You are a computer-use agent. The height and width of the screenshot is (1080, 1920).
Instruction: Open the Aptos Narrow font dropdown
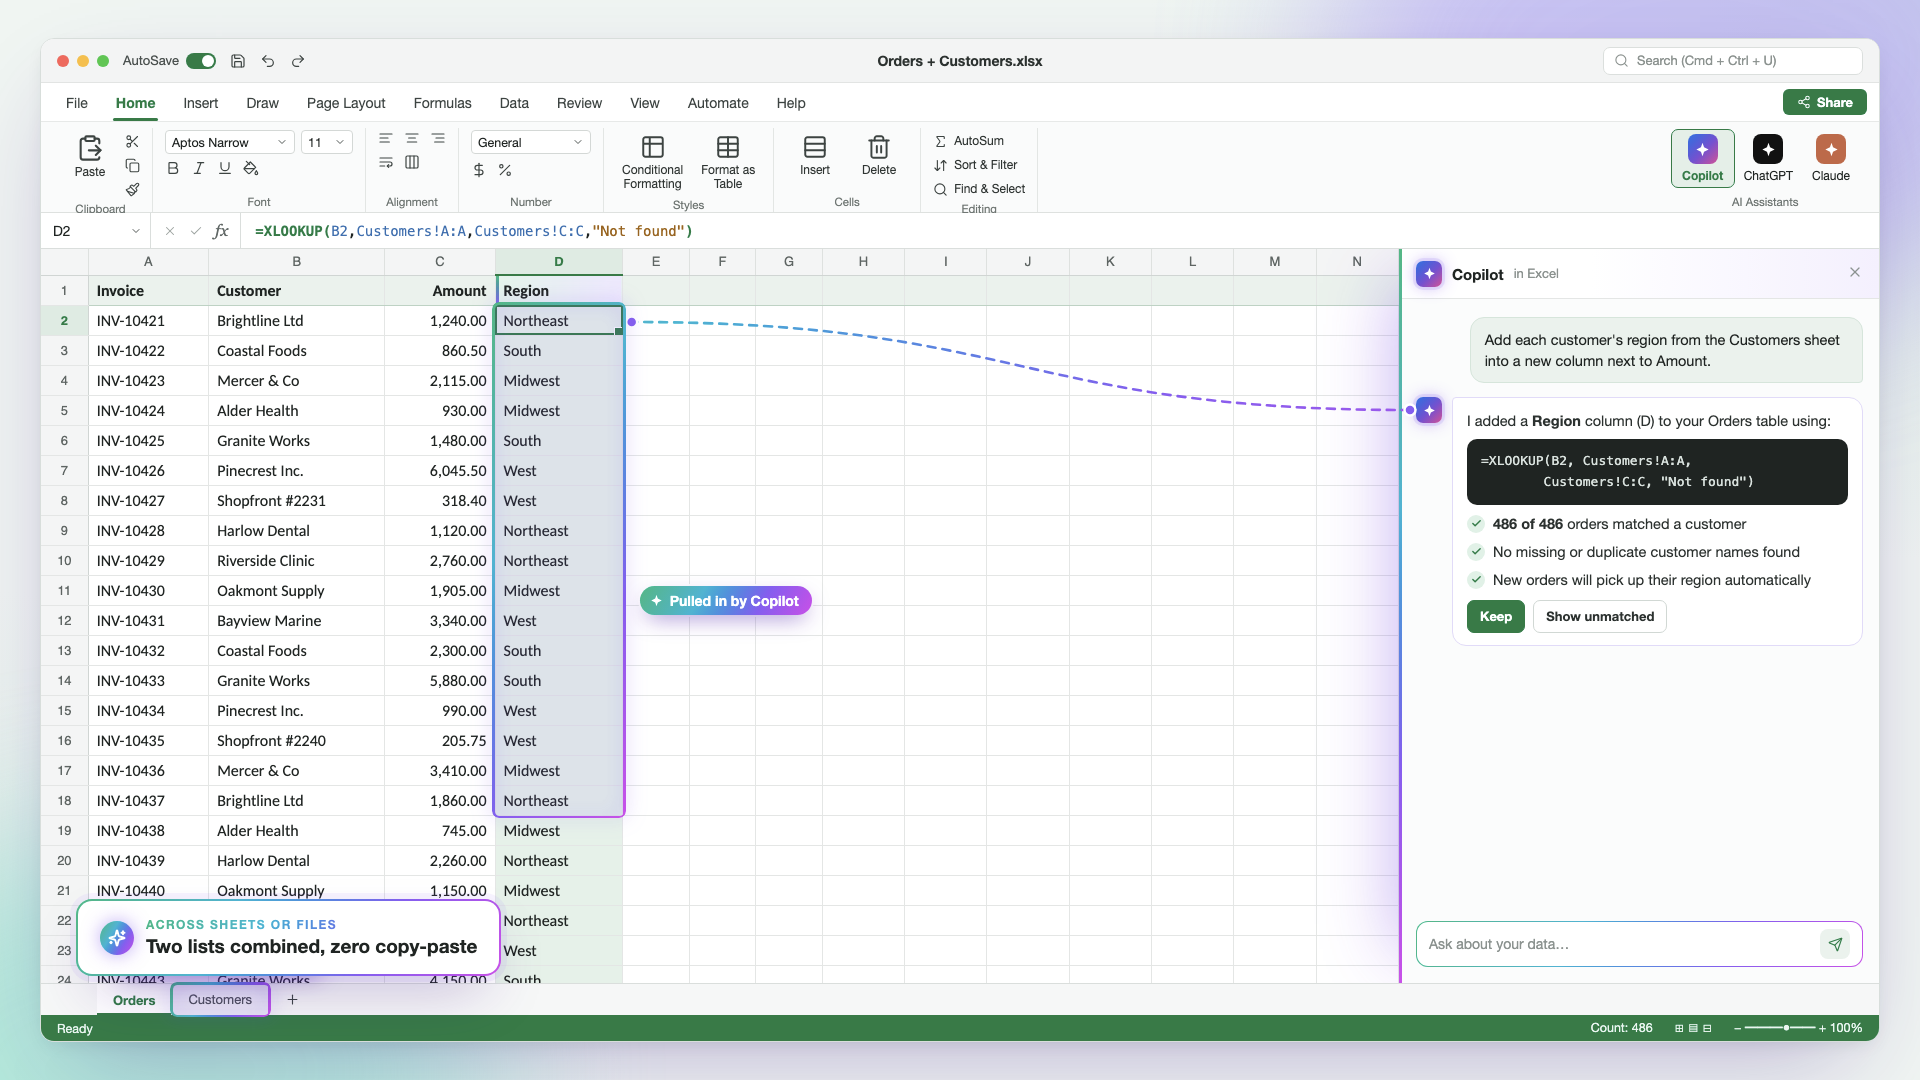tap(229, 142)
